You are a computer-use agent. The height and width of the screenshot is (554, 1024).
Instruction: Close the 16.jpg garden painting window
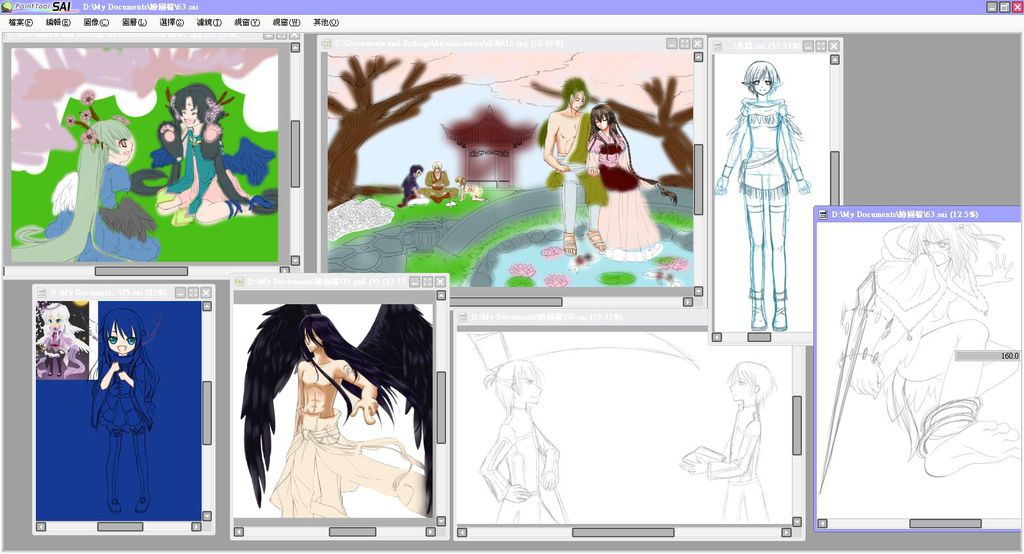point(697,43)
